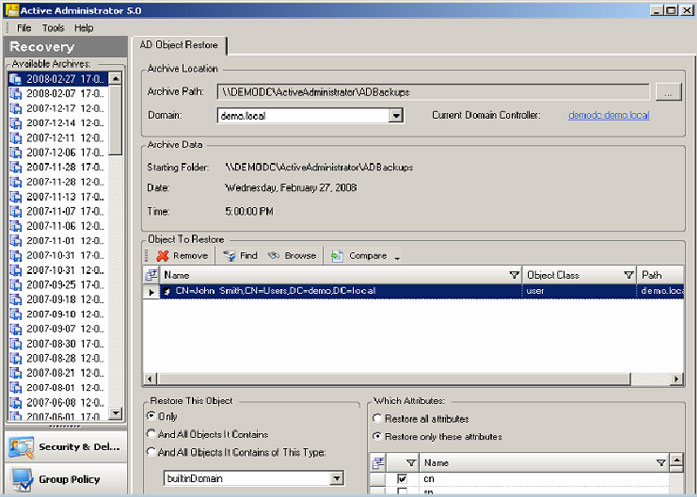This screenshot has width=697, height=497.
Task: Click the row indicator arrow for John Smith
Action: coord(151,292)
